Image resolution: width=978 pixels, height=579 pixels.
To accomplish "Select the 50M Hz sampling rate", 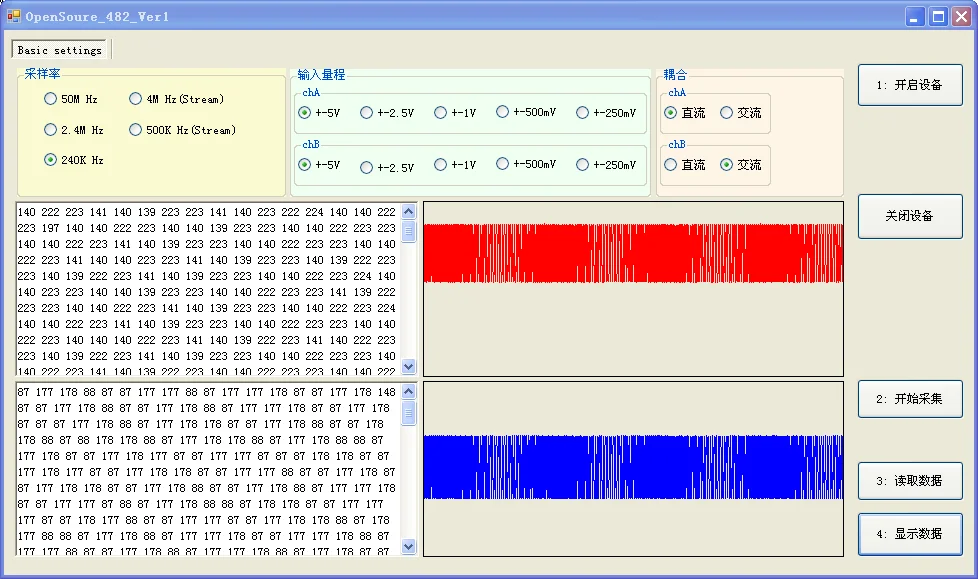I will [x=51, y=99].
